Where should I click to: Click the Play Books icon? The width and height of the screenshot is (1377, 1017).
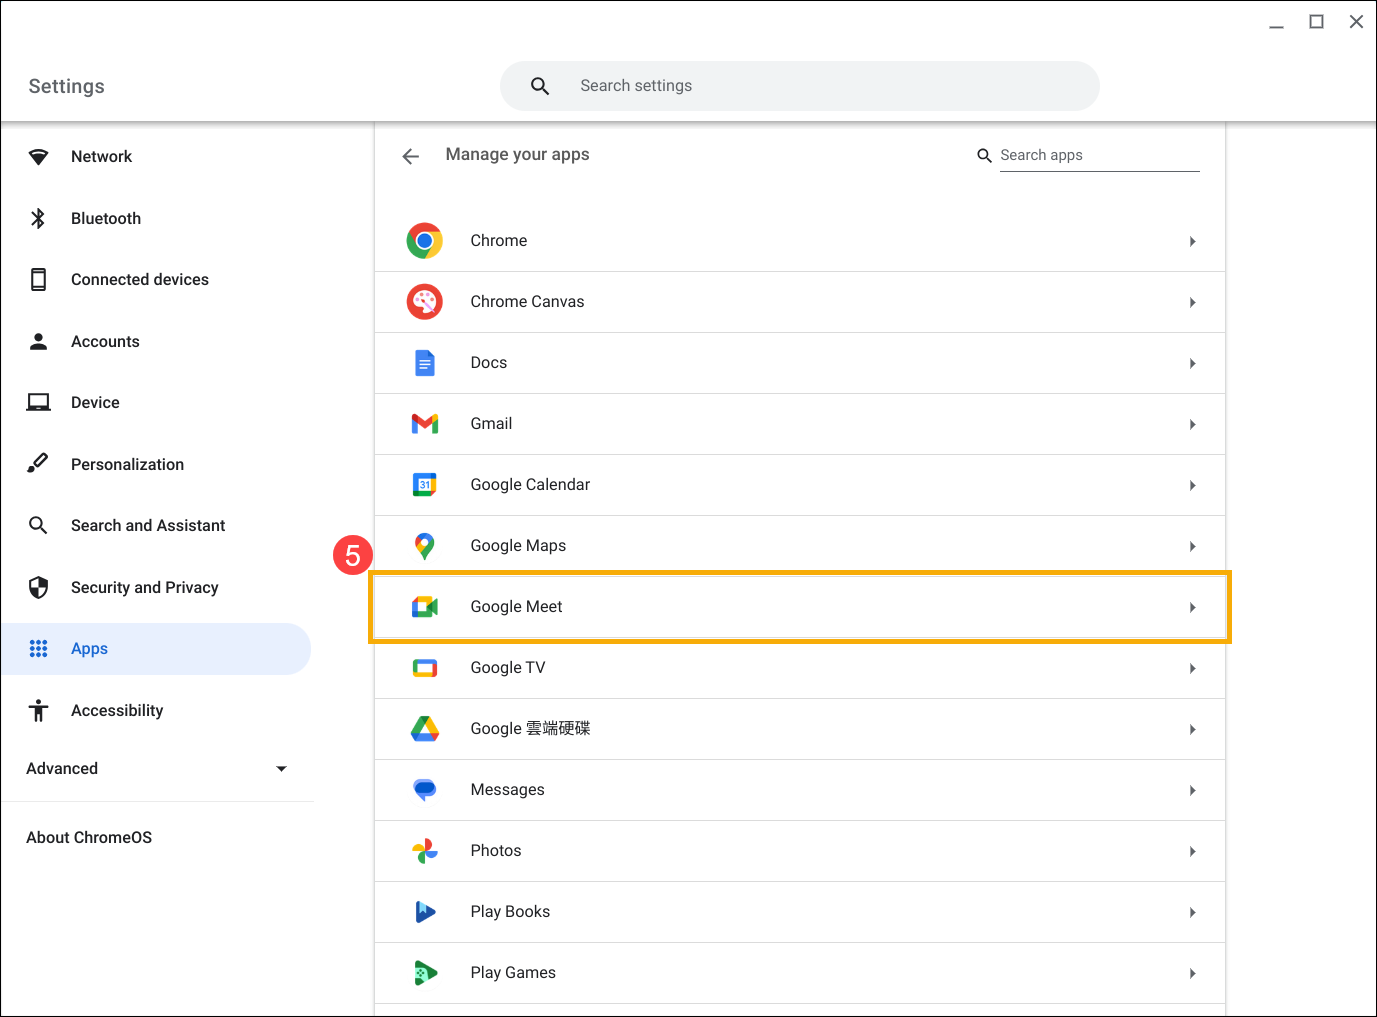(x=425, y=912)
